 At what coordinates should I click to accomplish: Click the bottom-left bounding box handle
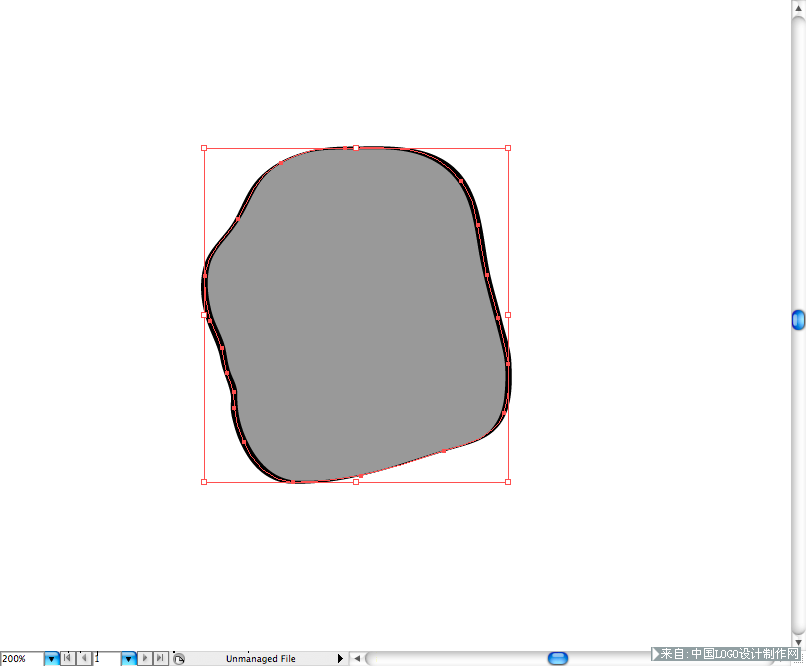(204, 482)
